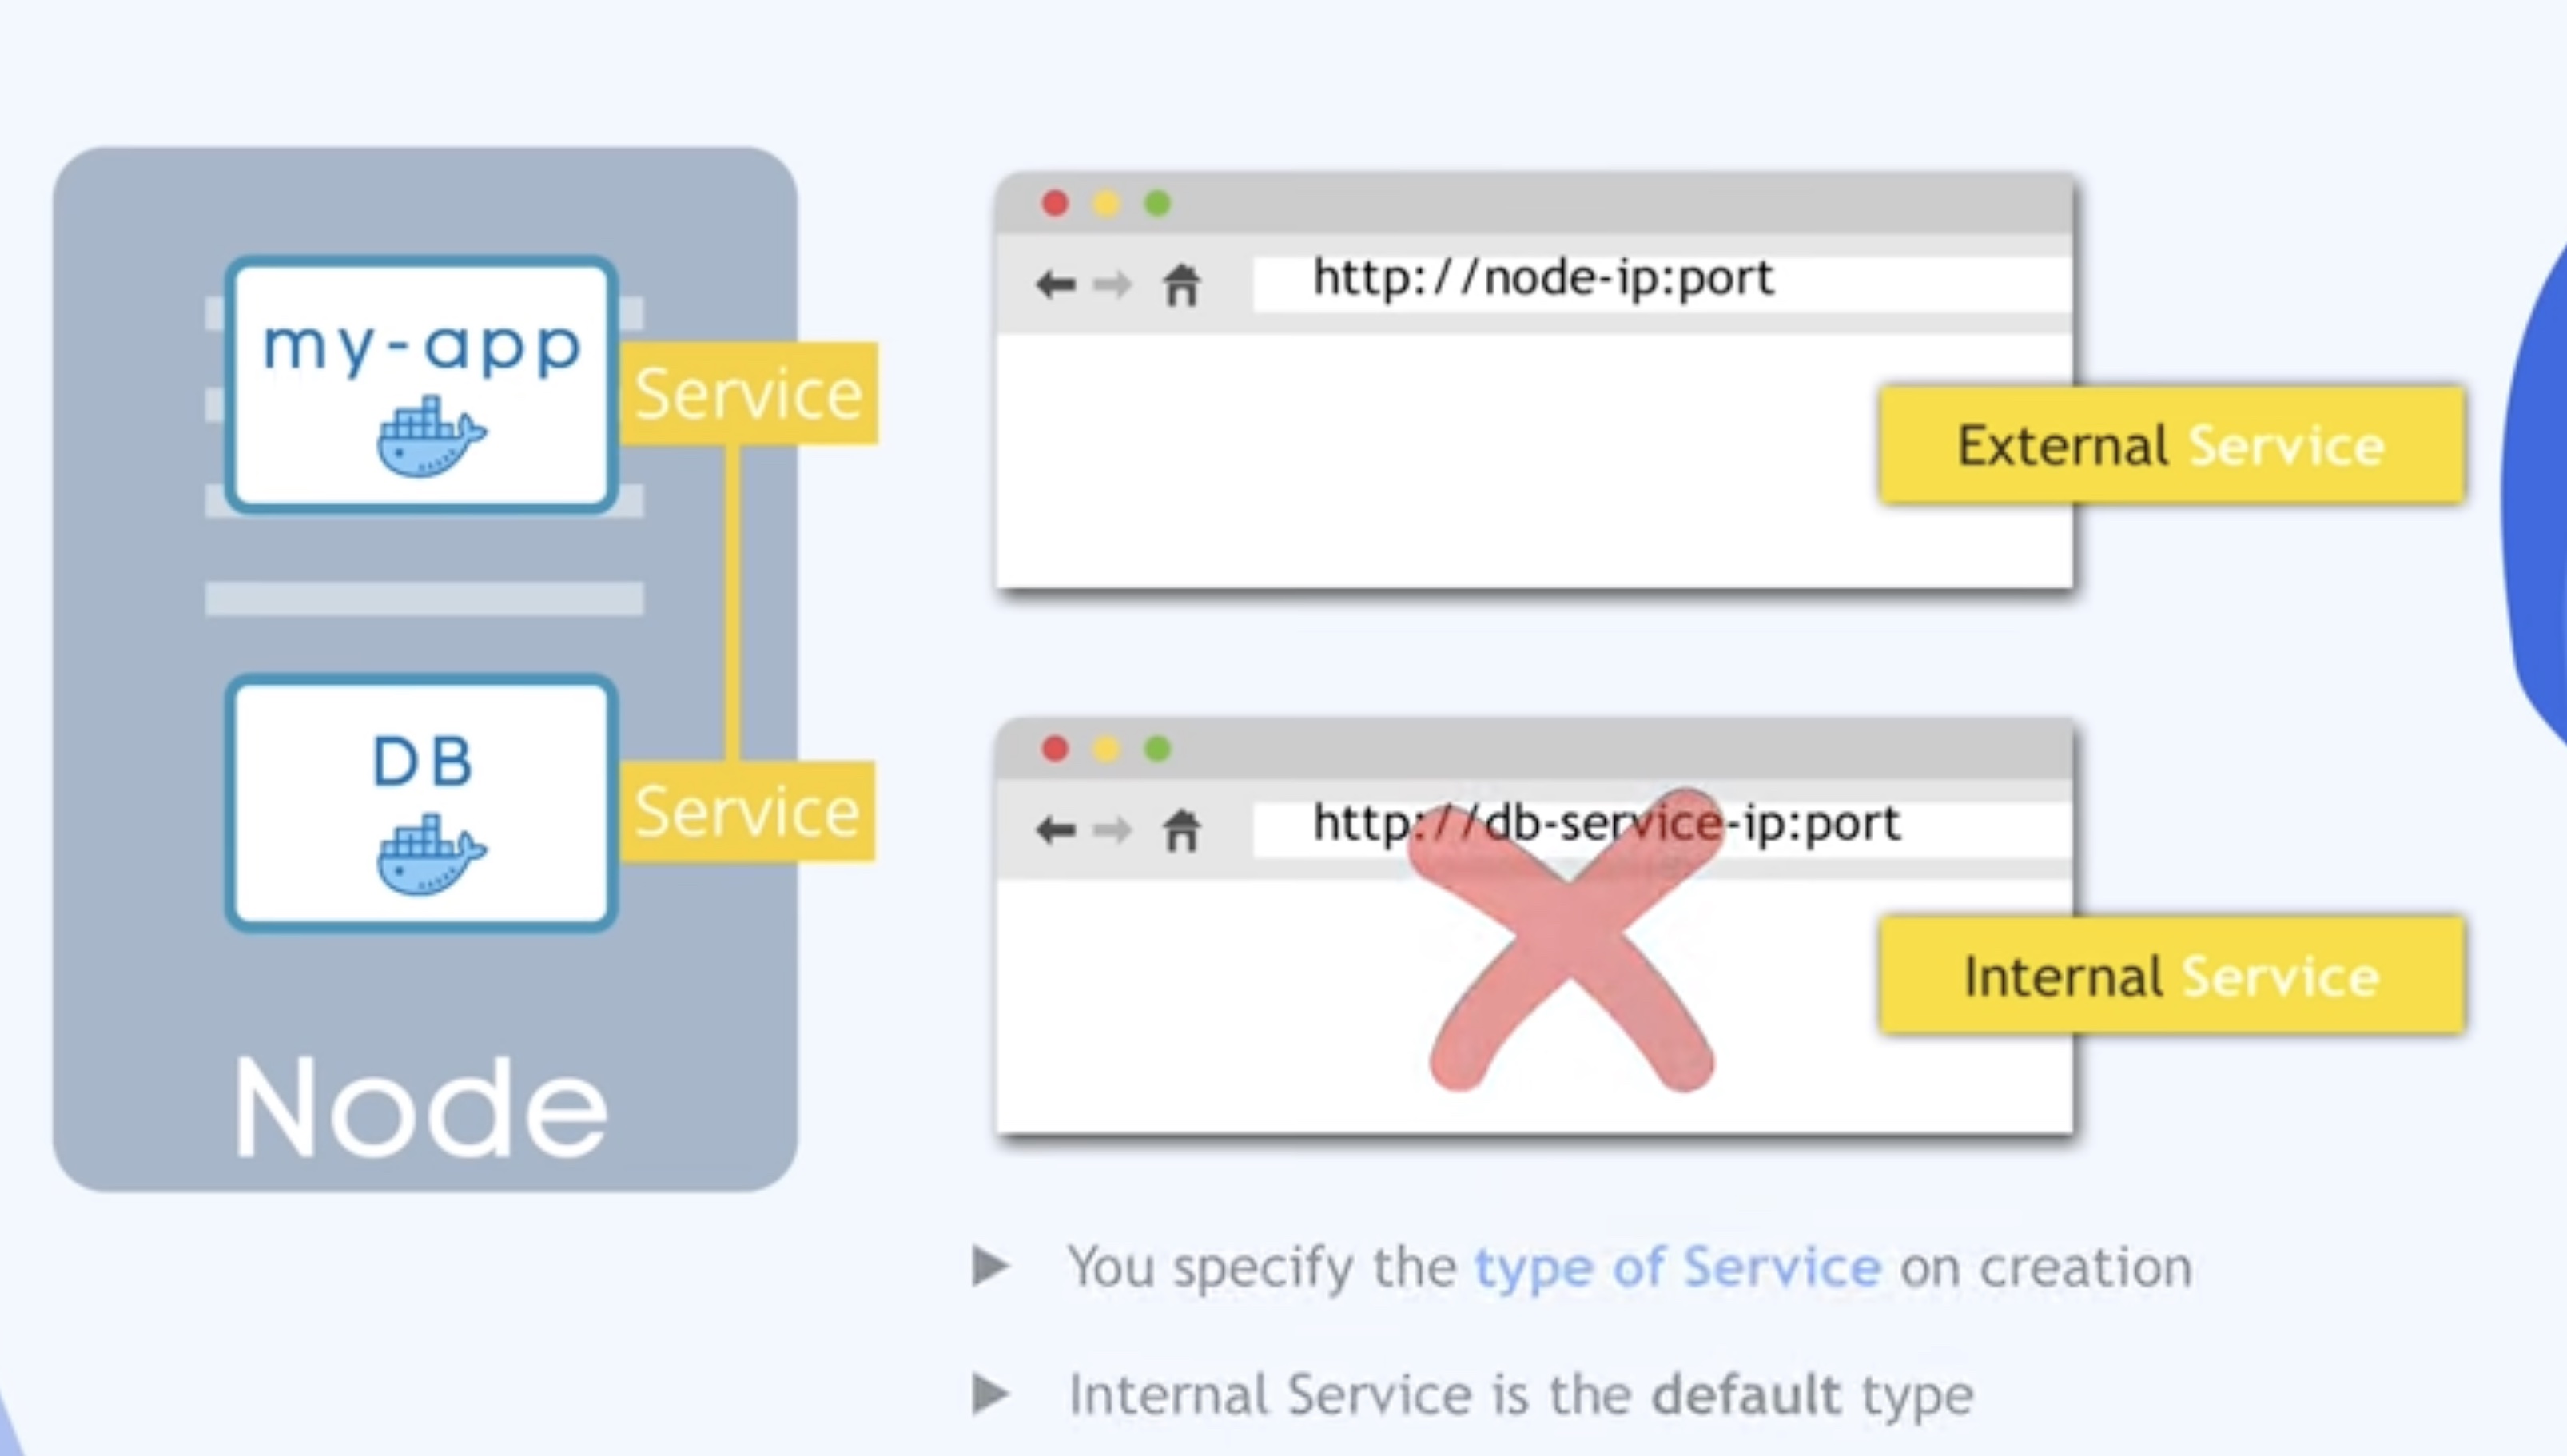The image size is (2567, 1456).
Task: Click the forward arrow in the node-ip browser
Action: point(1113,285)
